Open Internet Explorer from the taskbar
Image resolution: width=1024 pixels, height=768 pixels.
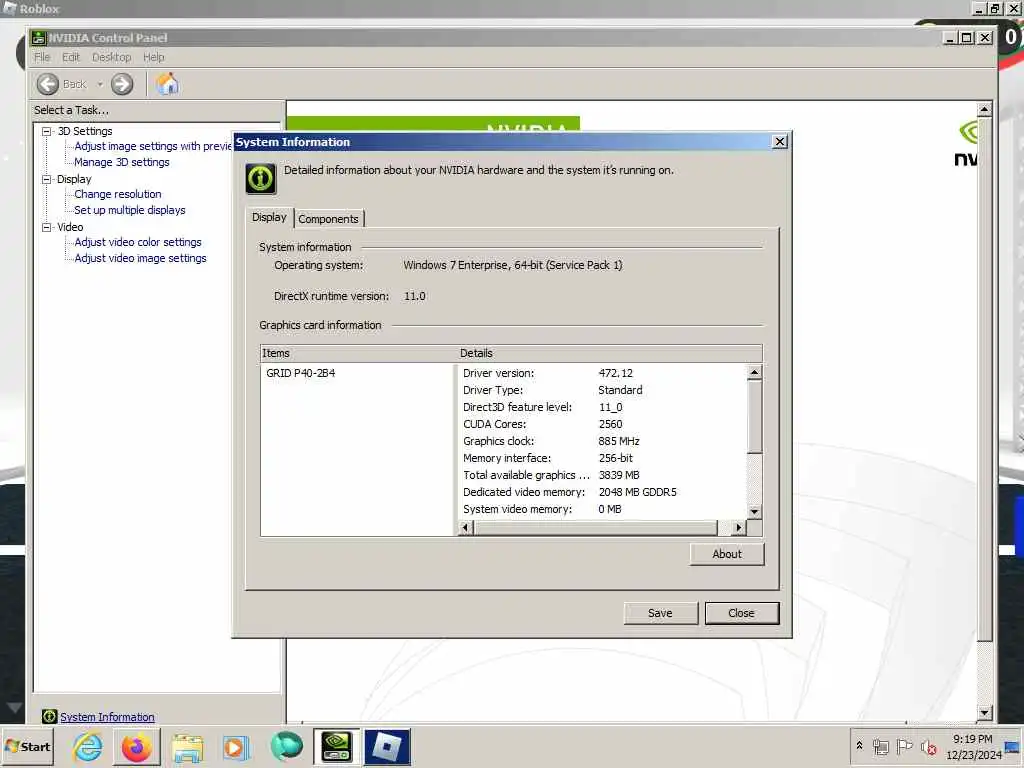[x=88, y=746]
